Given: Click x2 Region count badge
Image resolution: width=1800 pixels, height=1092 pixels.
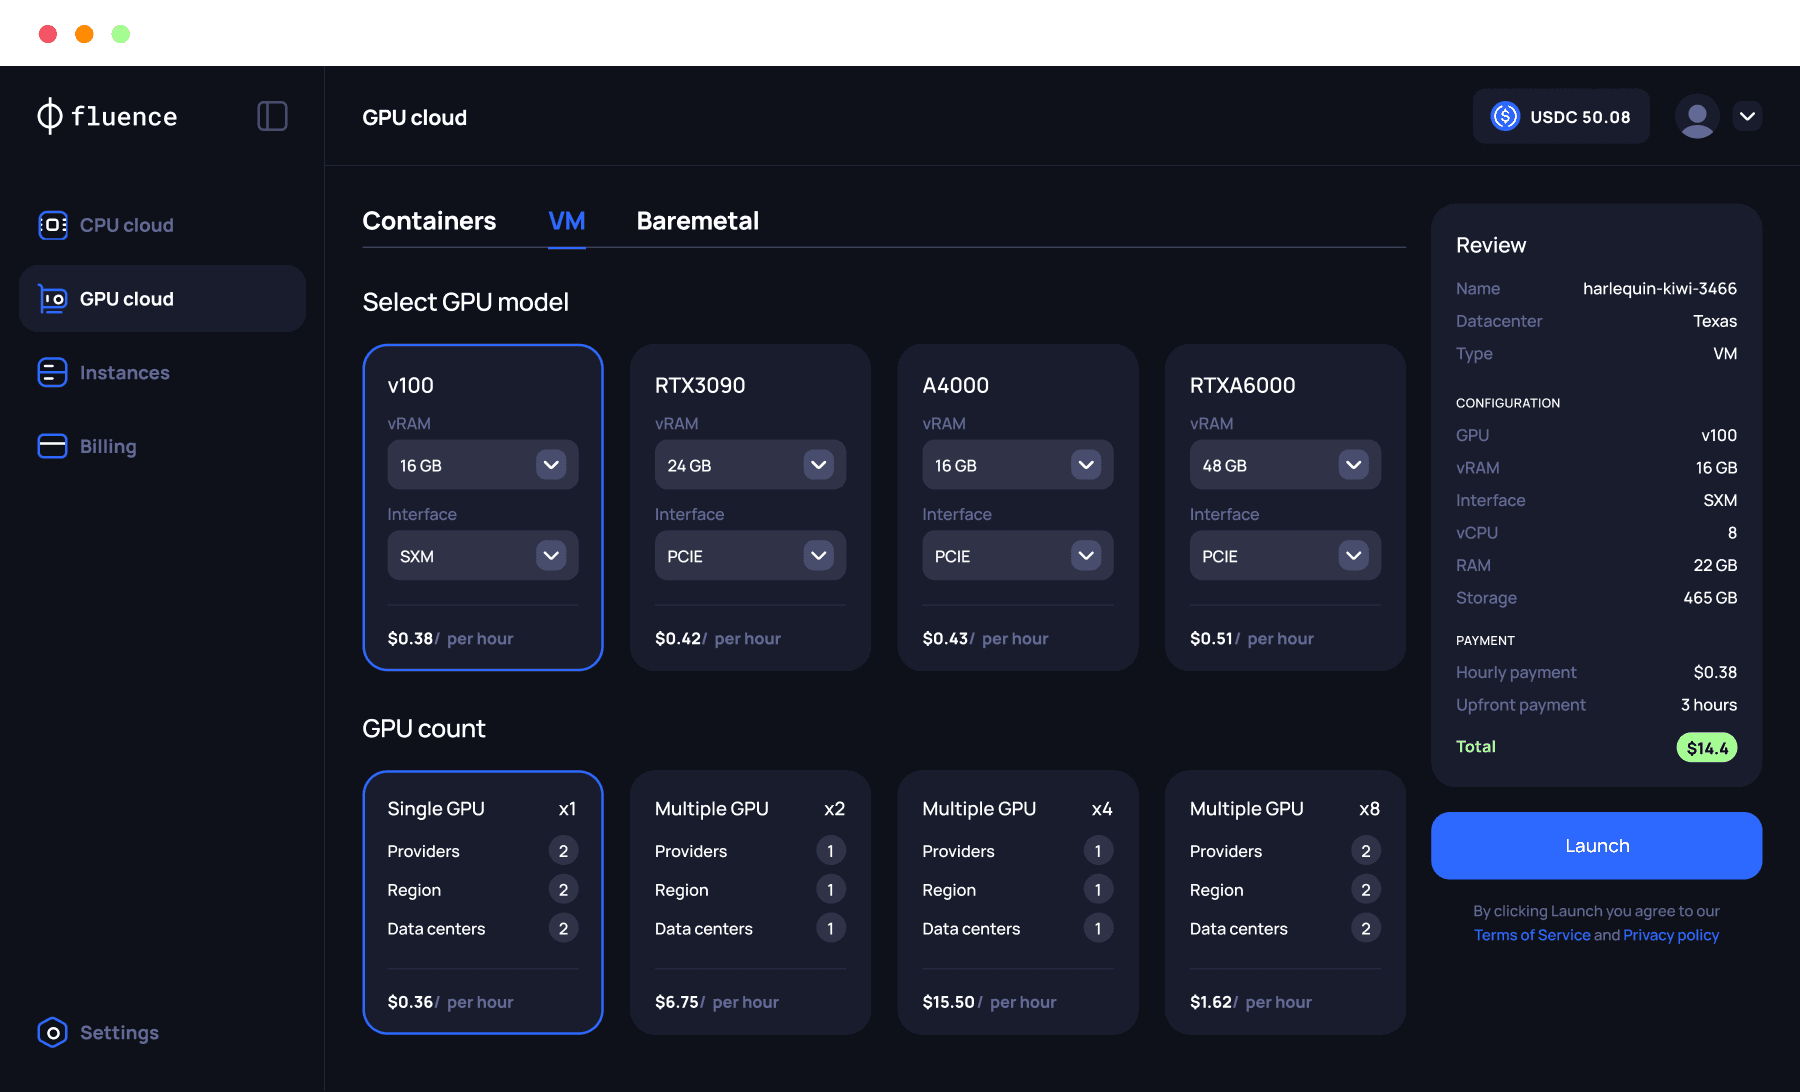Looking at the screenshot, I should point(830,889).
